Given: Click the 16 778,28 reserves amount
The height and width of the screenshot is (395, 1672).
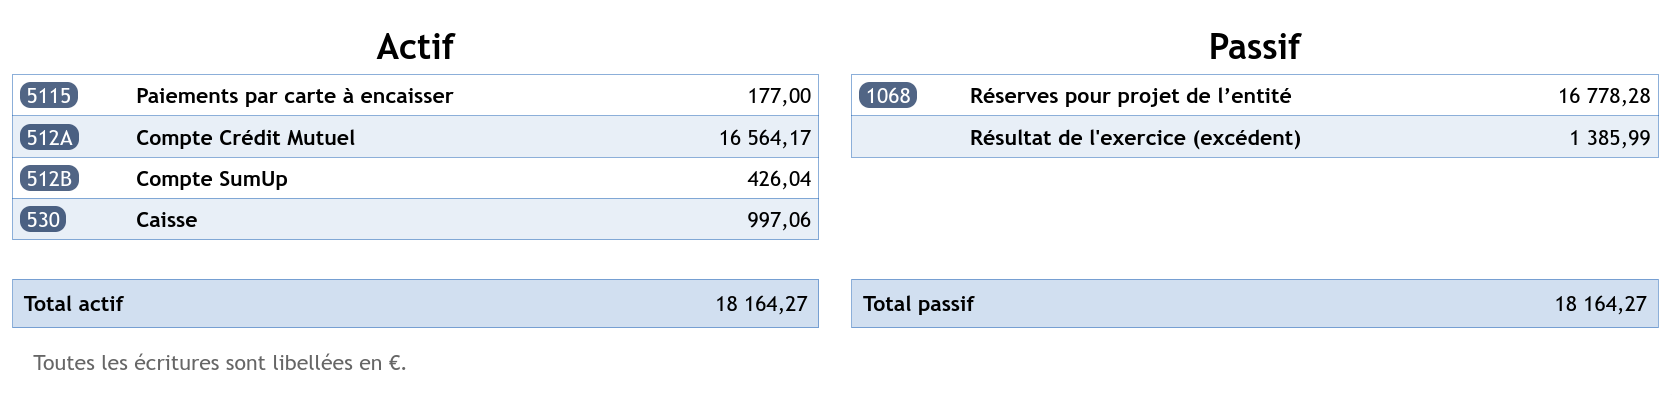Looking at the screenshot, I should click(1604, 96).
